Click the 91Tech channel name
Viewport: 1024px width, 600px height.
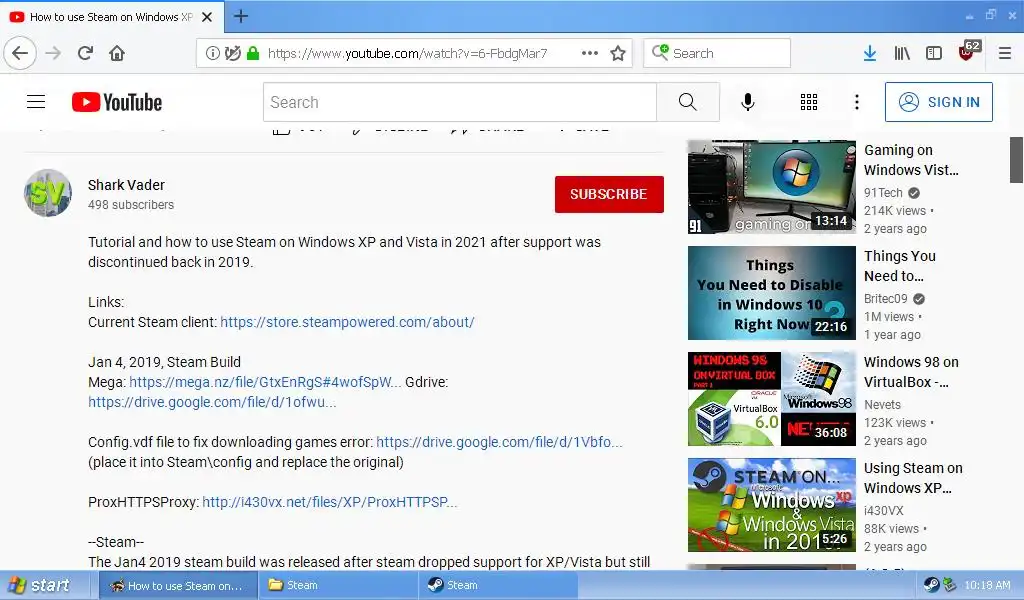[x=883, y=193]
